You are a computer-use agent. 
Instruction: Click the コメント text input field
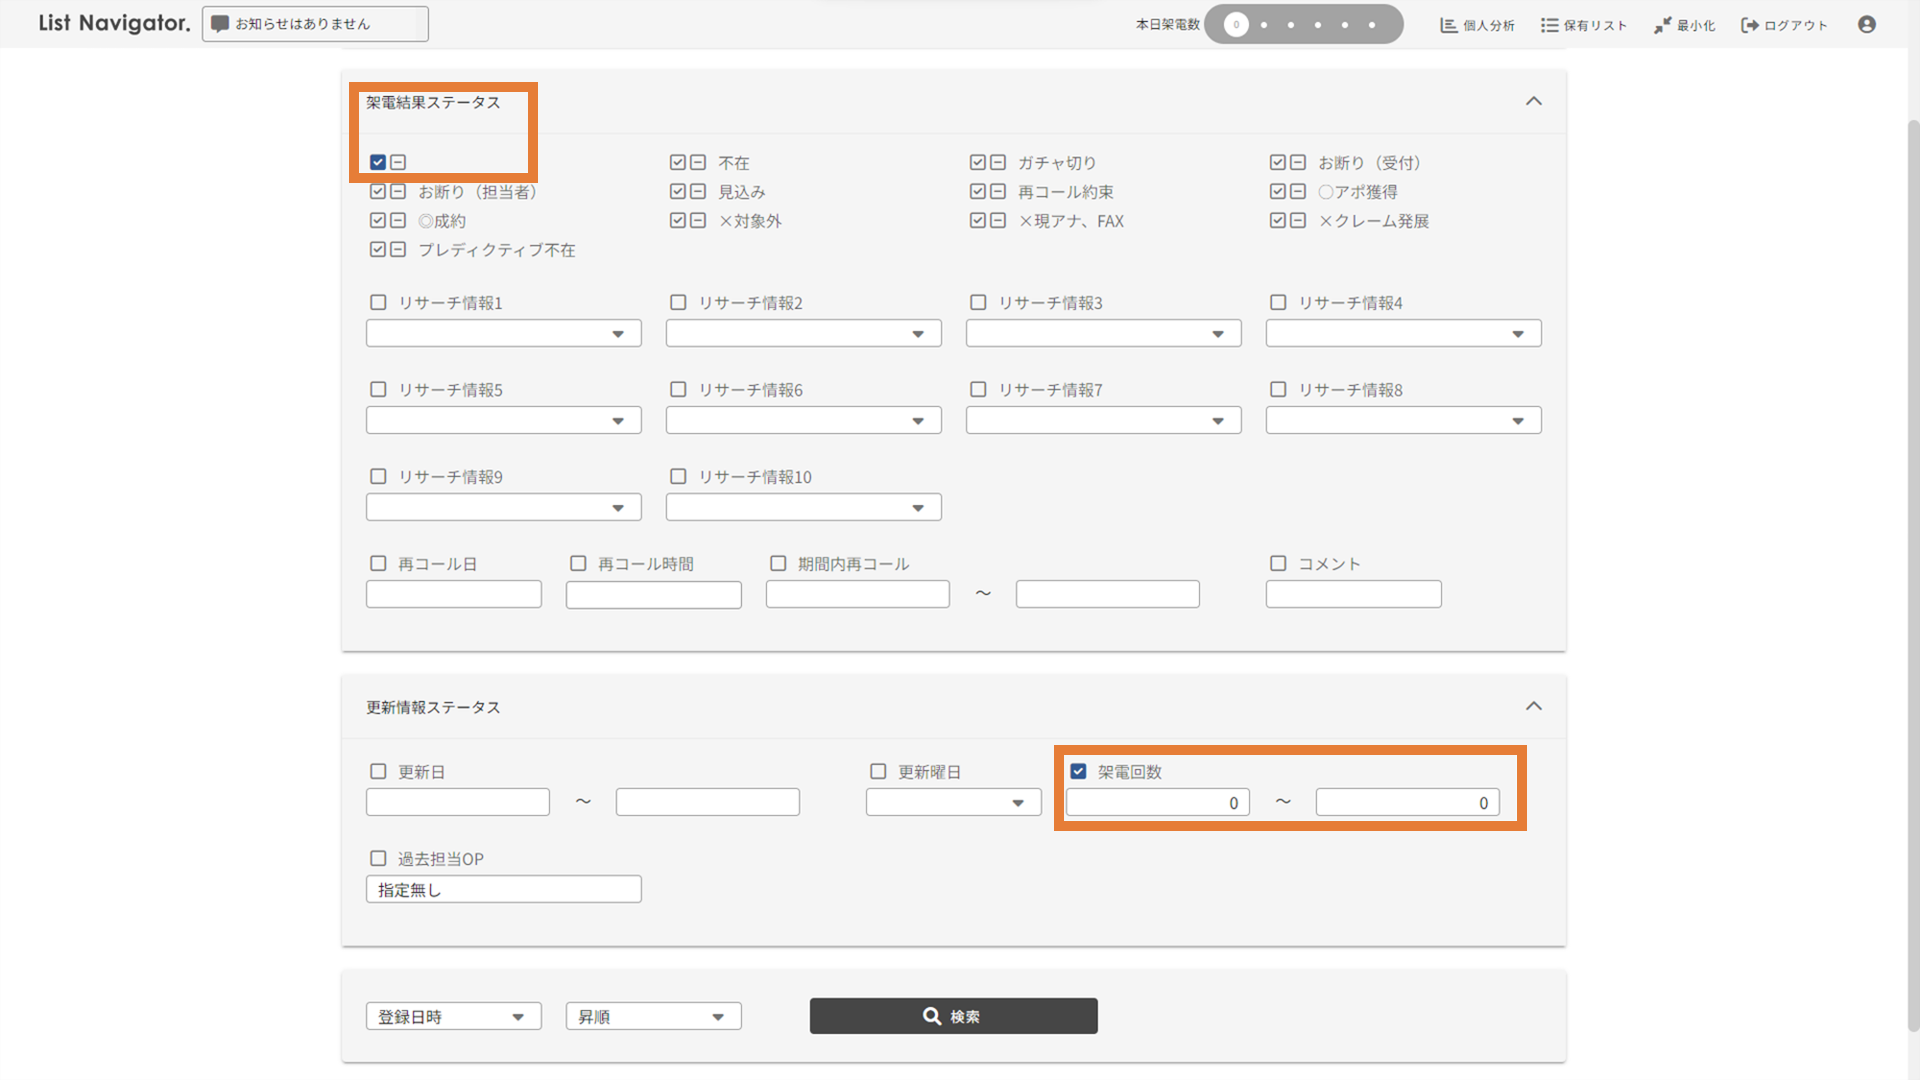[1353, 594]
